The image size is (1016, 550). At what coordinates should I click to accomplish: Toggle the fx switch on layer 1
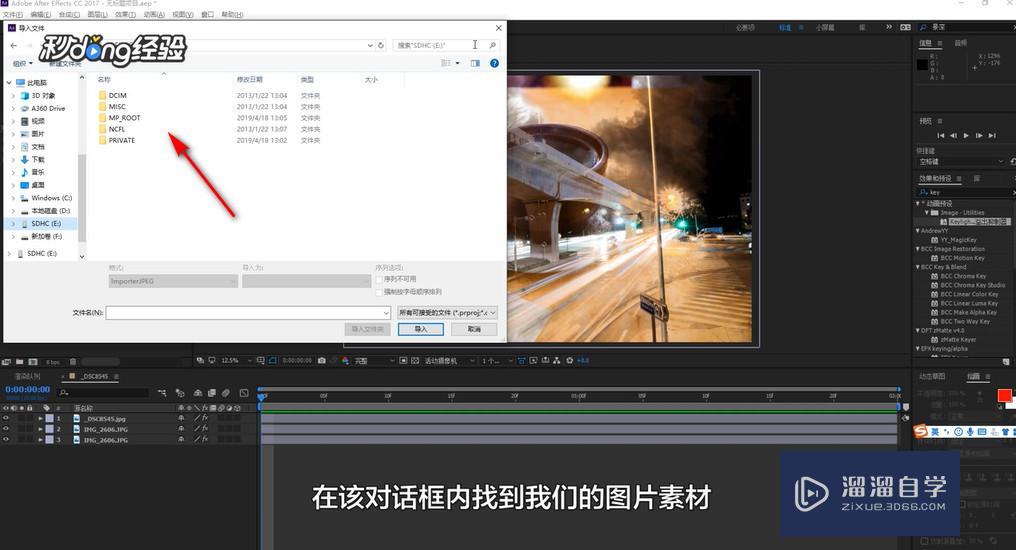205,418
